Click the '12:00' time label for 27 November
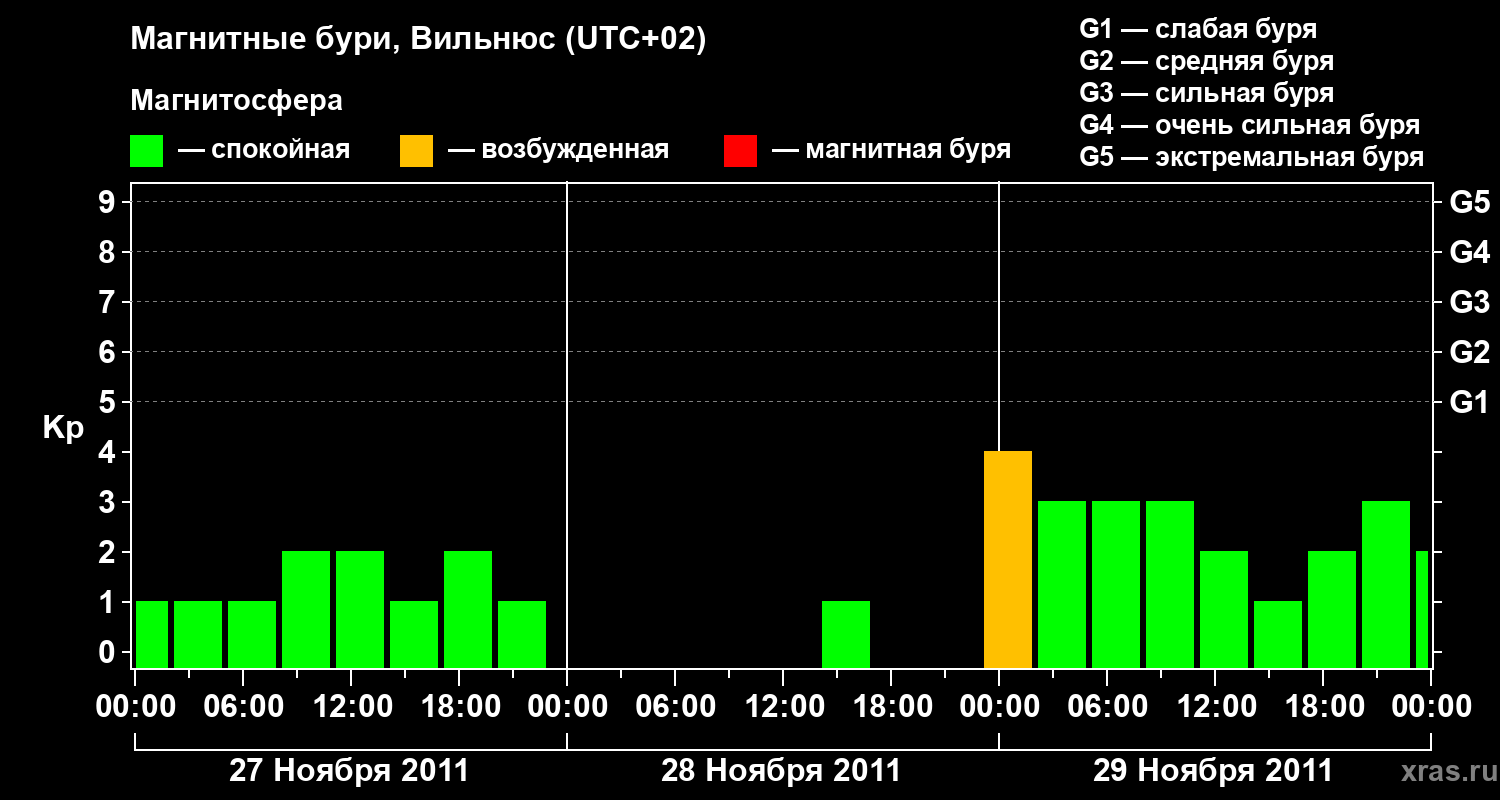 pos(352,707)
